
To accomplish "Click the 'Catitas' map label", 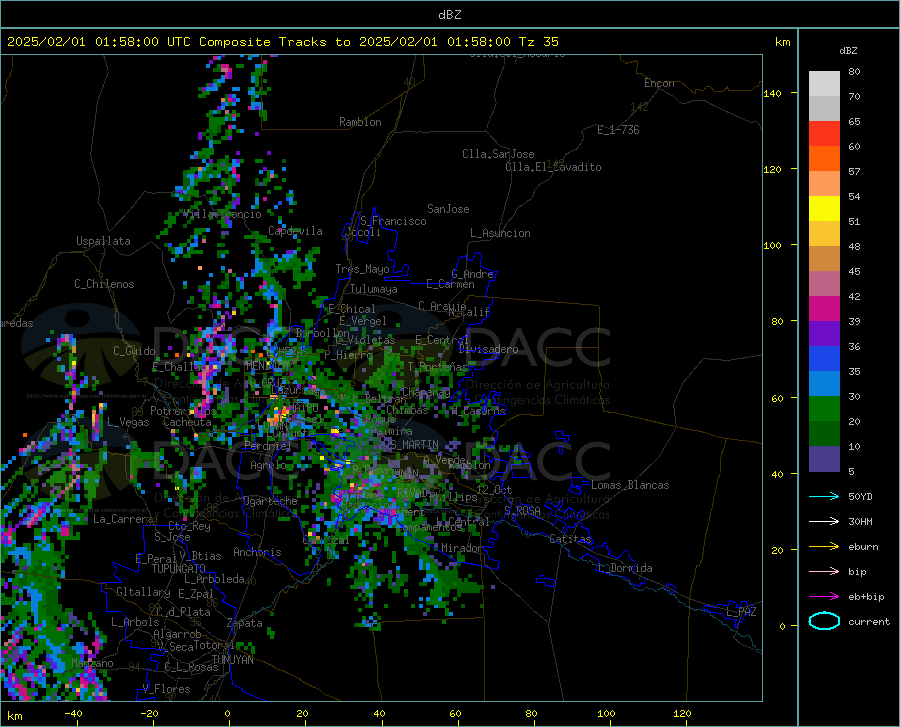I will [570, 539].
